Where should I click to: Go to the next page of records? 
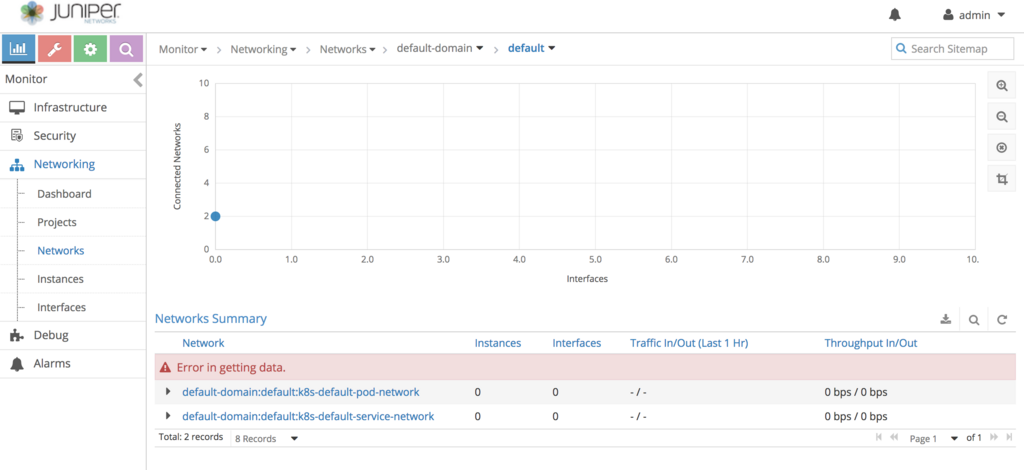coord(995,437)
